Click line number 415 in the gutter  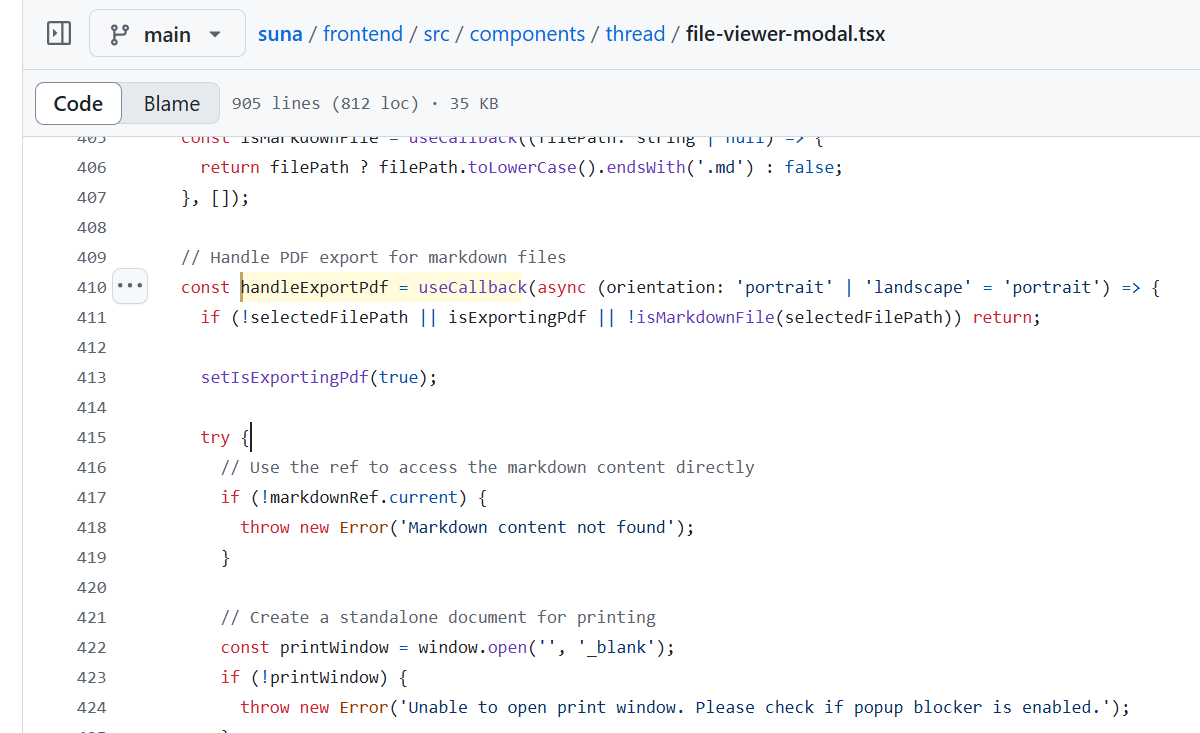(91, 437)
